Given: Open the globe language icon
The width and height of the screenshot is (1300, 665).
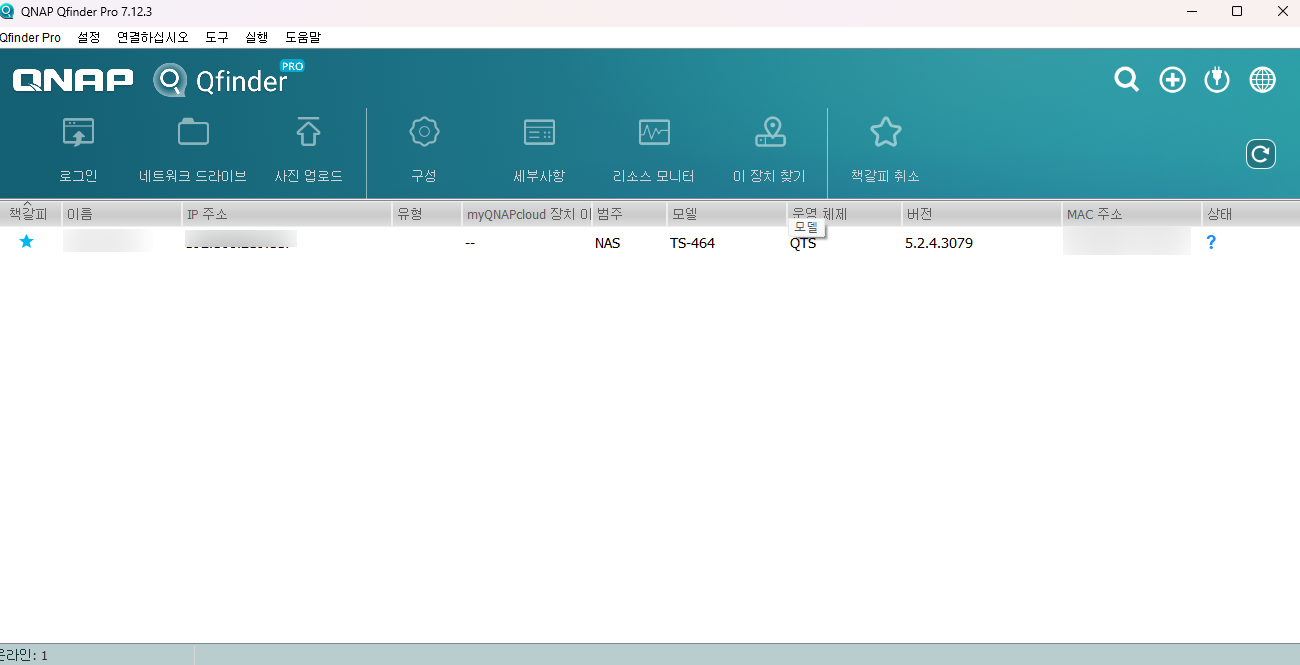Looking at the screenshot, I should (x=1262, y=80).
